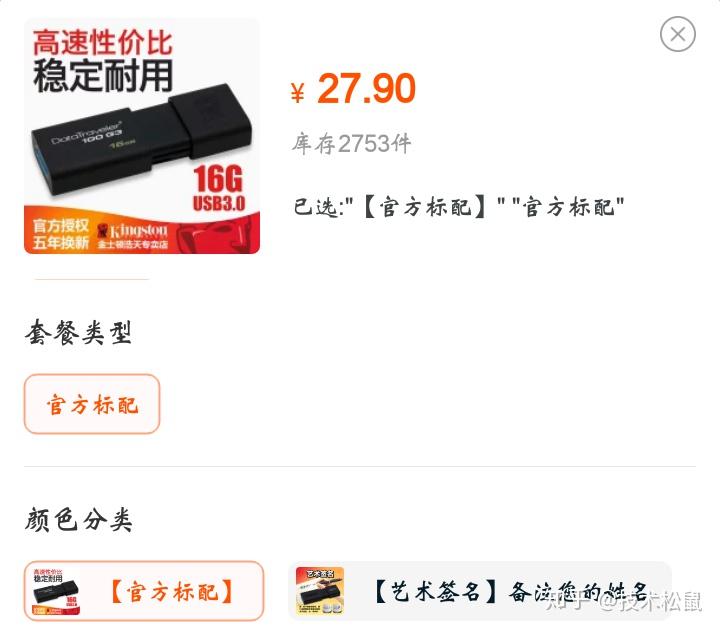Click the 27.90 price value

(x=366, y=88)
